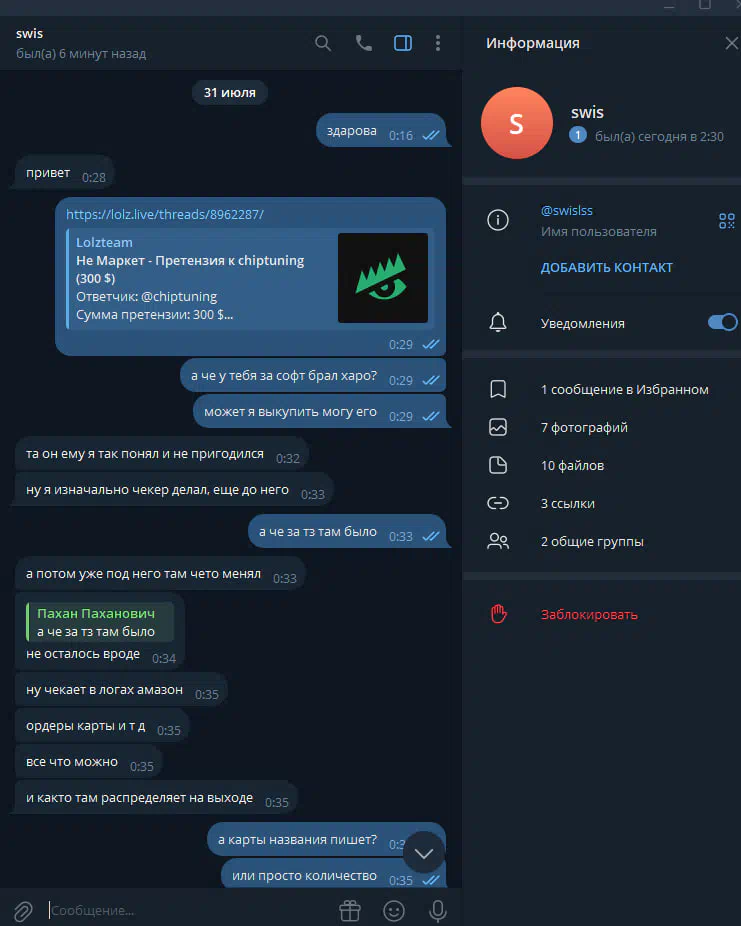This screenshot has width=741, height=926.
Task: Open the chat search magnifier icon
Action: click(322, 43)
